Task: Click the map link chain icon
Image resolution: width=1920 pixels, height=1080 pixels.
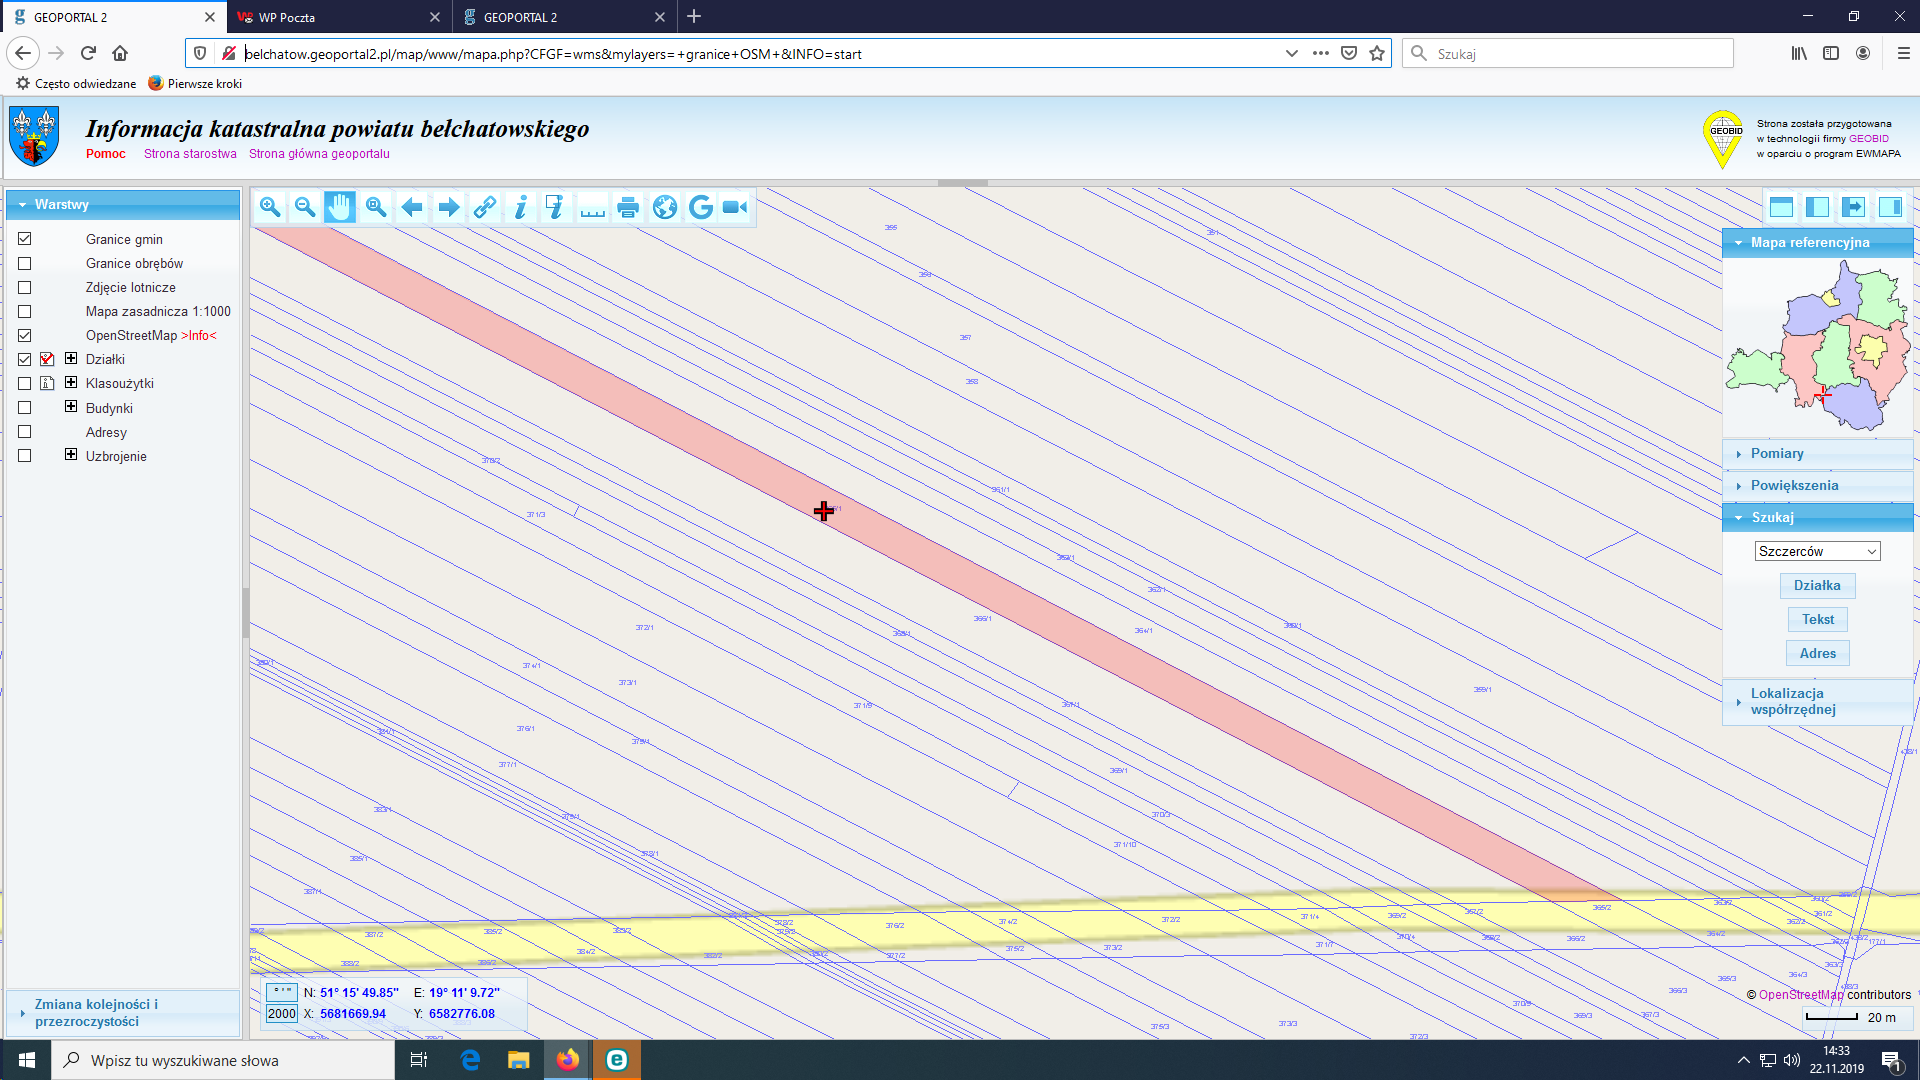Action: click(x=485, y=207)
